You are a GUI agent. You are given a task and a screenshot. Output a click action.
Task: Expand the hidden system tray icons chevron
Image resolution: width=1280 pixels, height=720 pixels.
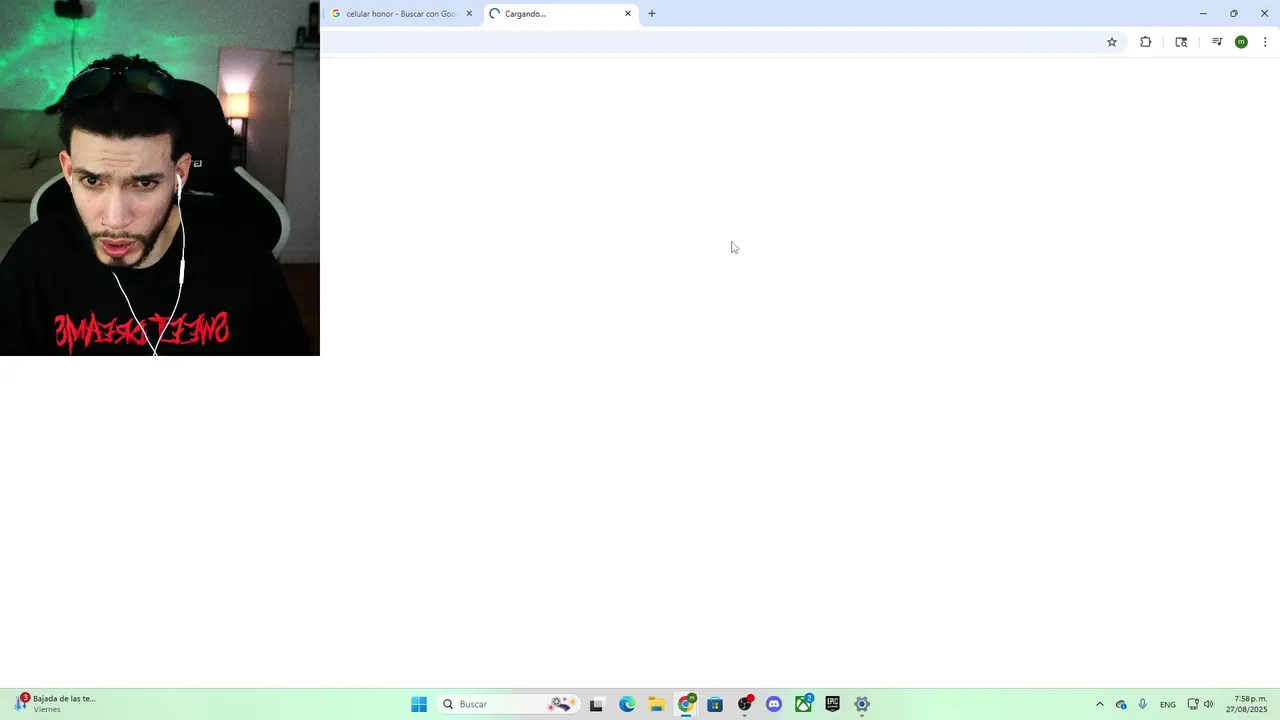click(1100, 704)
